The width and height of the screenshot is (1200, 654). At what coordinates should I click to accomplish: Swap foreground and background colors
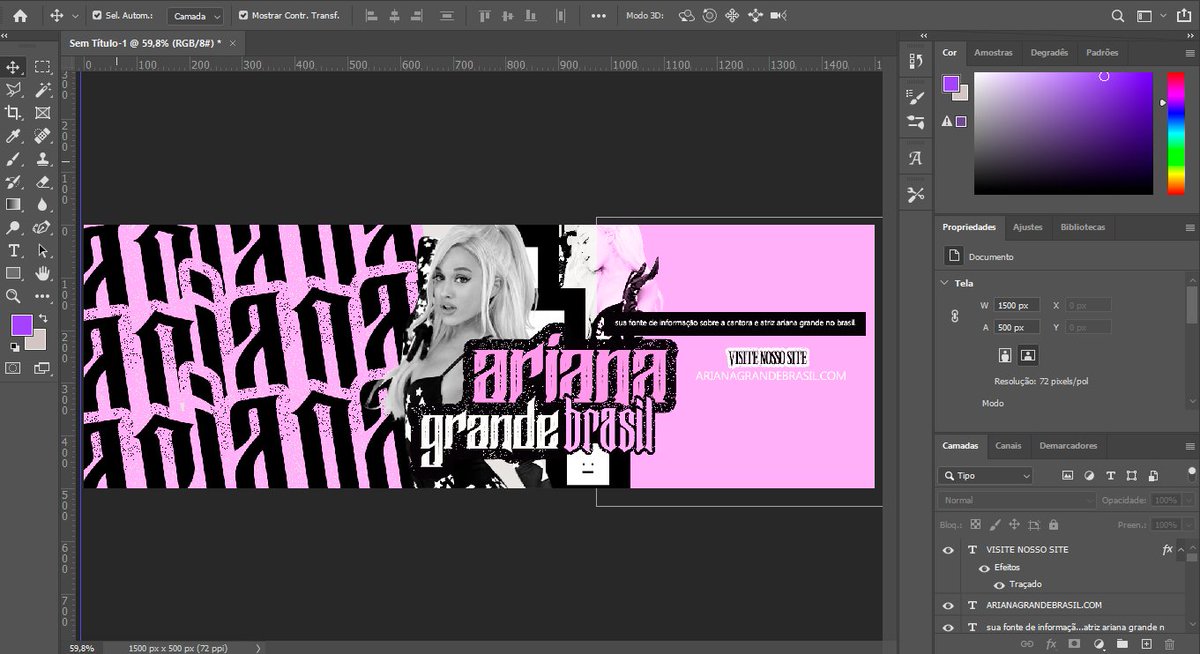pos(43,319)
